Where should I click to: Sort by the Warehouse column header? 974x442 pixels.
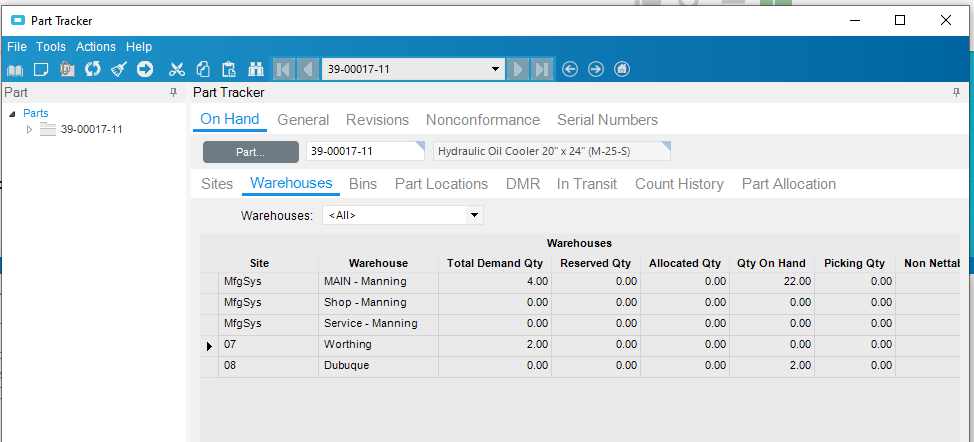378,263
